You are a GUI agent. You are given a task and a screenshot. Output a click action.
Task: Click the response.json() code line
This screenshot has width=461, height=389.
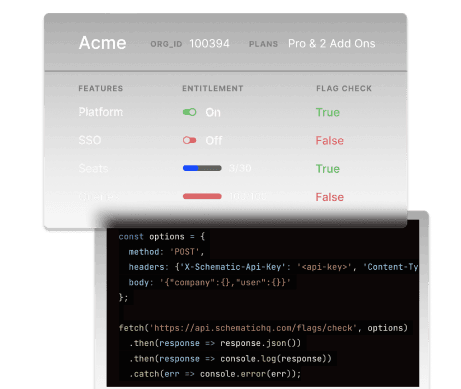215,343
